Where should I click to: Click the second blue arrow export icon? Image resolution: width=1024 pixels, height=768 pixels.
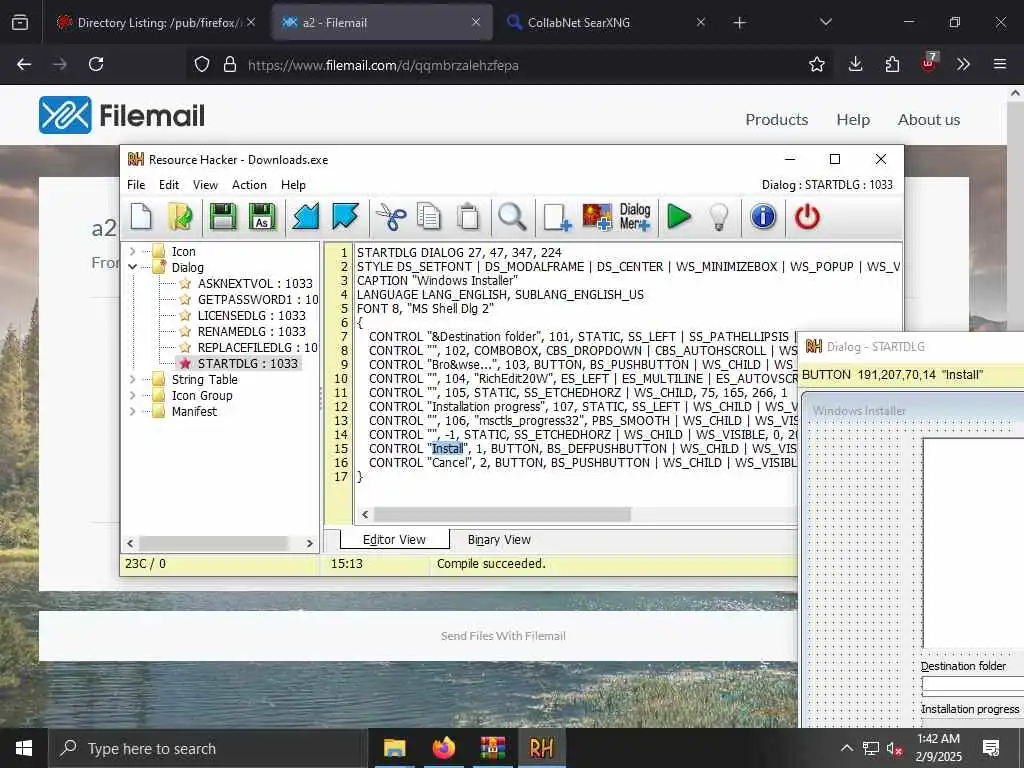345,217
